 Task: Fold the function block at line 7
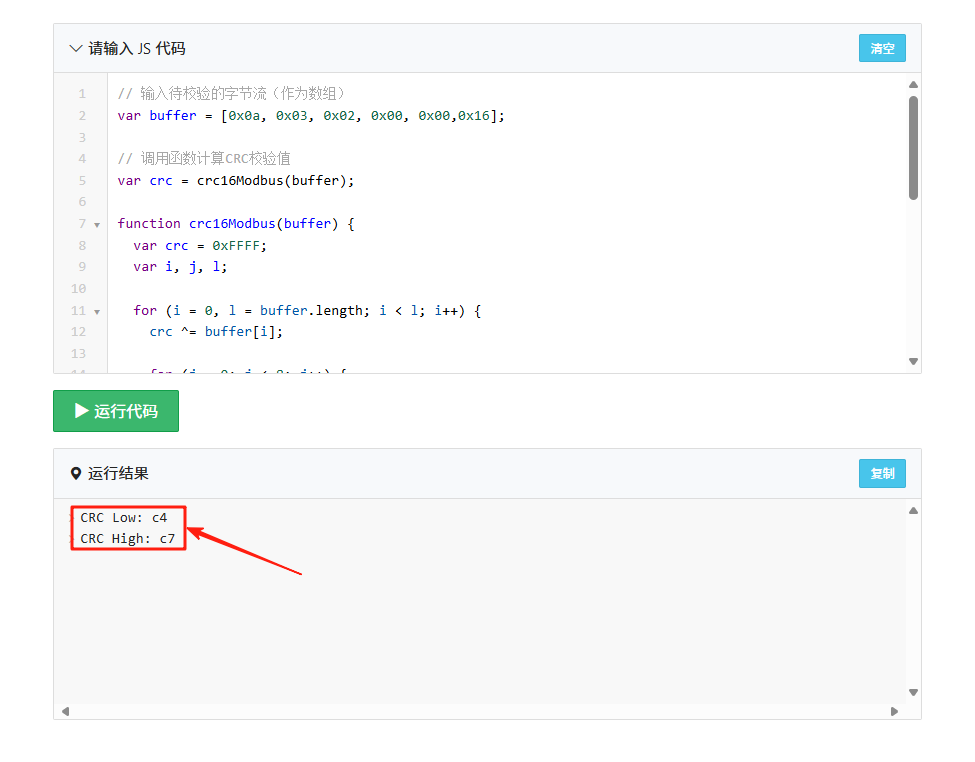[97, 225]
